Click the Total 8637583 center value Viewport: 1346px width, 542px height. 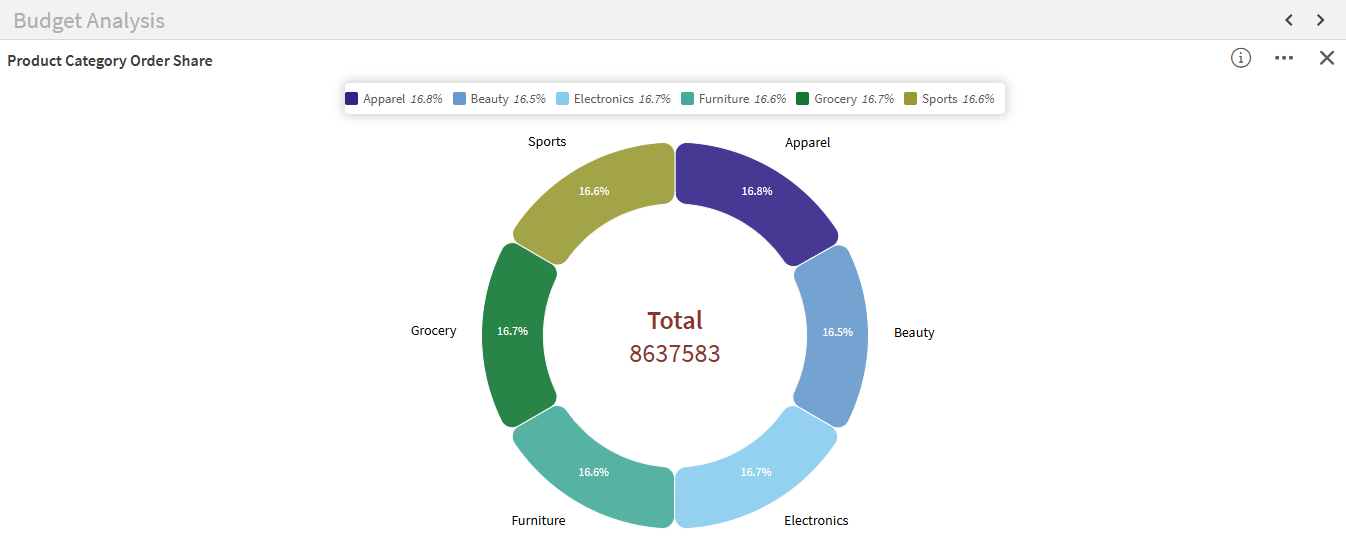point(675,337)
